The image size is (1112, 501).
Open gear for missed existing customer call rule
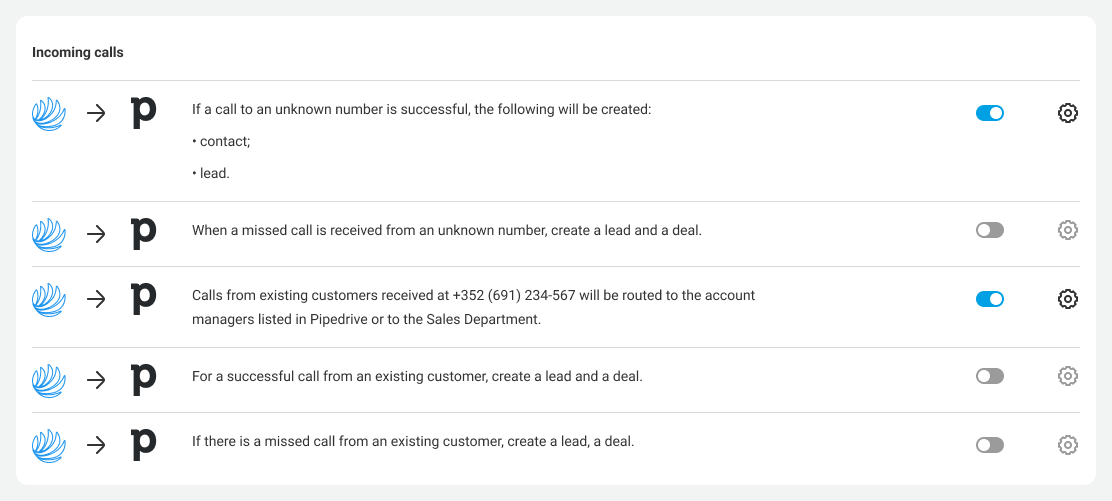(x=1067, y=445)
